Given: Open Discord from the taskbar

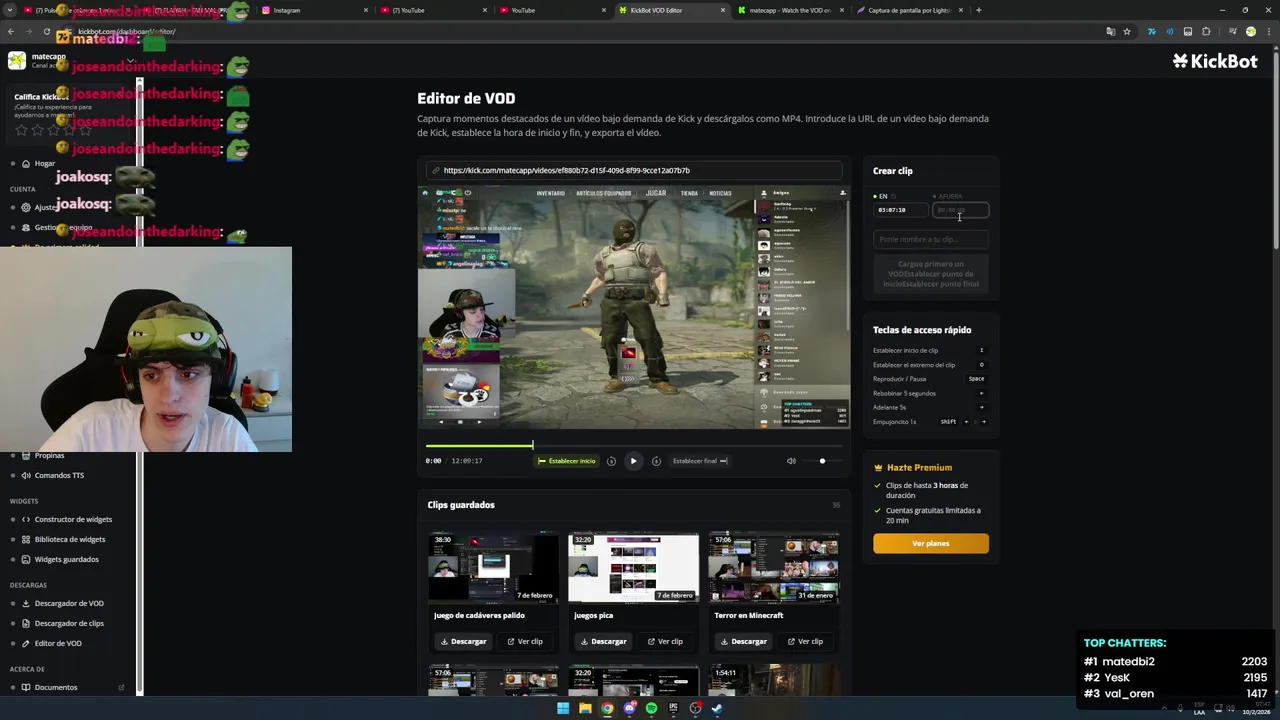Looking at the screenshot, I should 629,708.
